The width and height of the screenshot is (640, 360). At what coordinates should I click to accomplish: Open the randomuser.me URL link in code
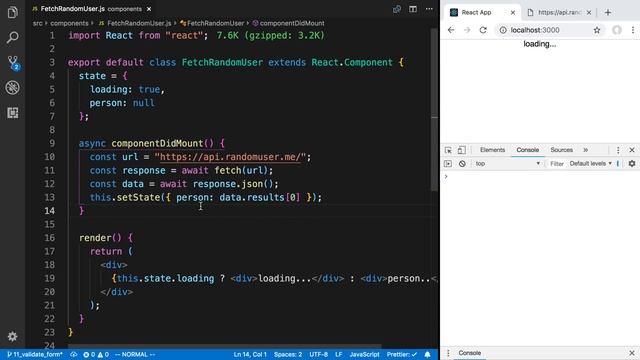point(230,157)
